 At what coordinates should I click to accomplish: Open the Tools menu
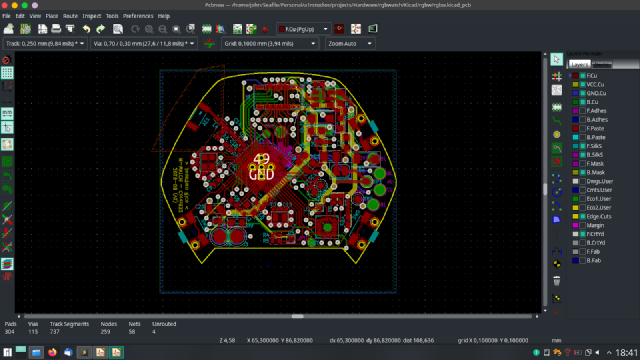point(112,16)
